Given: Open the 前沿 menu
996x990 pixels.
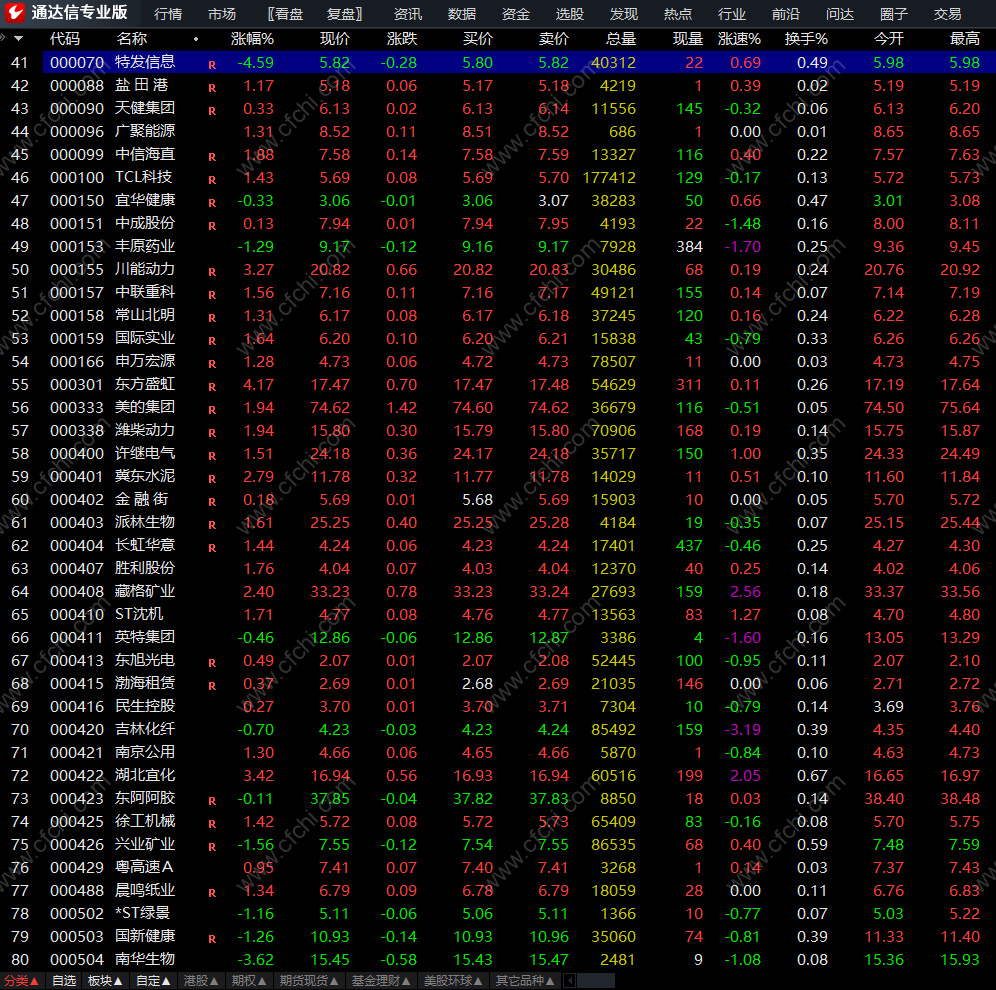Looking at the screenshot, I should coord(785,14).
